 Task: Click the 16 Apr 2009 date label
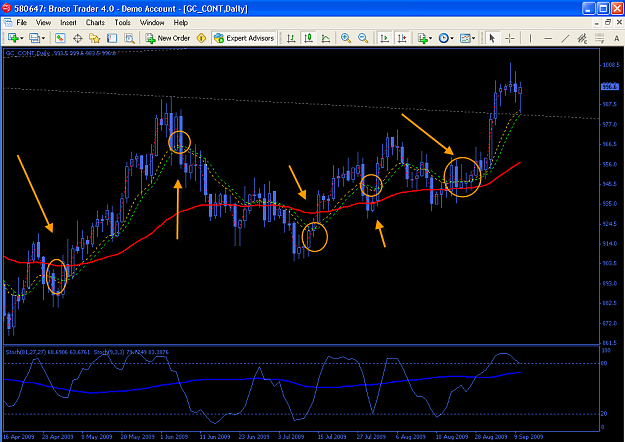coord(19,437)
